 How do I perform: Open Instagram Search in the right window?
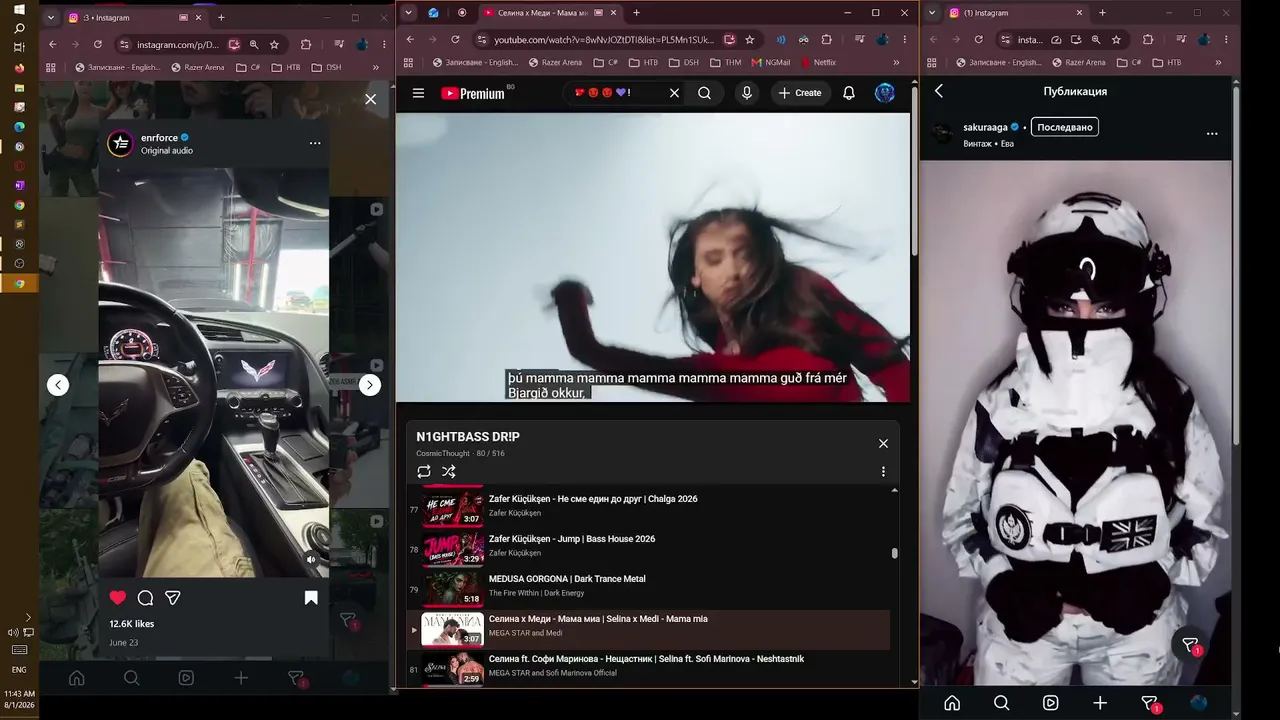pos(1001,703)
